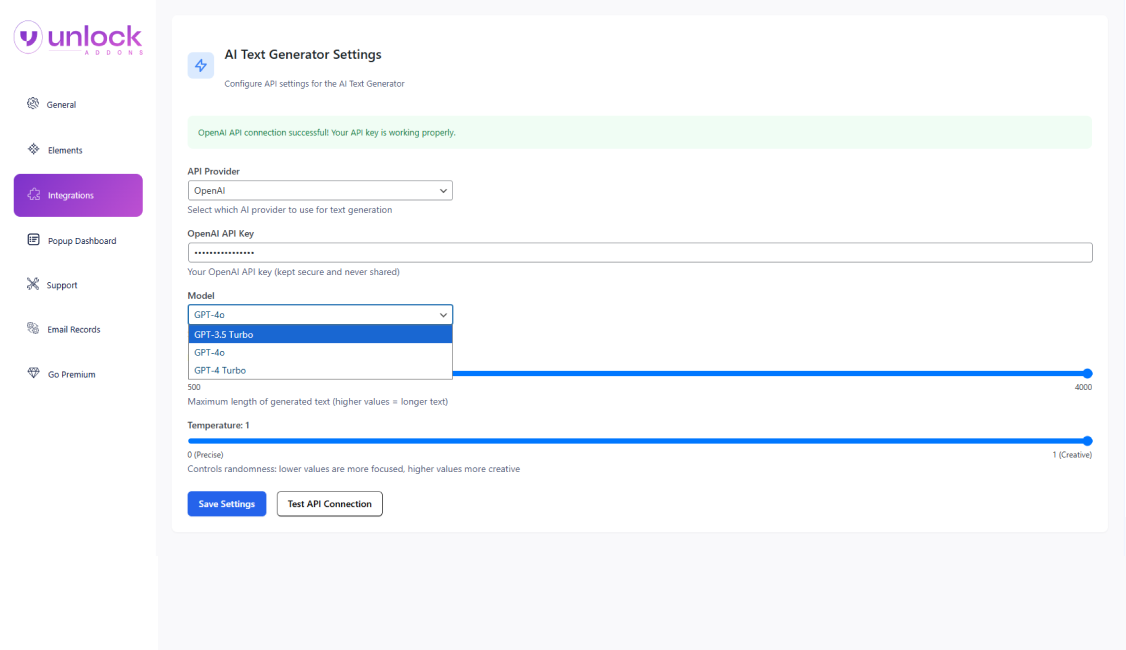Click the puzzle-piece Integrations icon
The image size is (1126, 650).
pyautogui.click(x=34, y=195)
